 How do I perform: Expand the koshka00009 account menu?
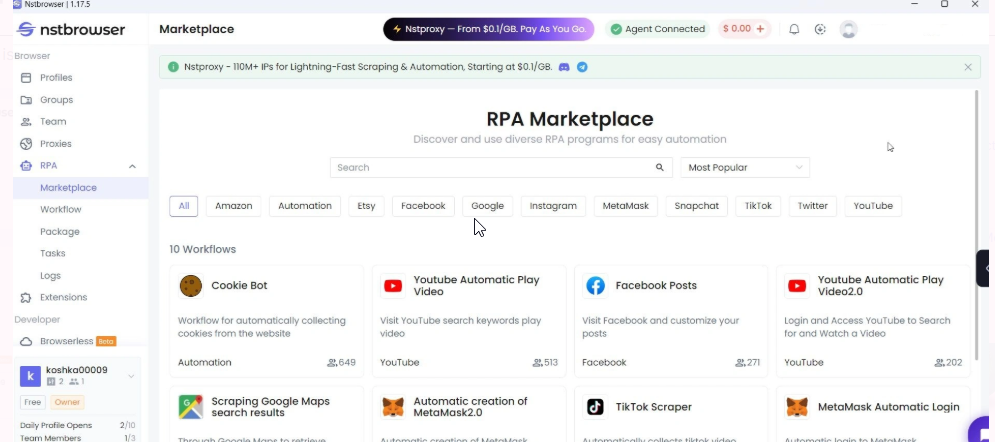pos(131,376)
